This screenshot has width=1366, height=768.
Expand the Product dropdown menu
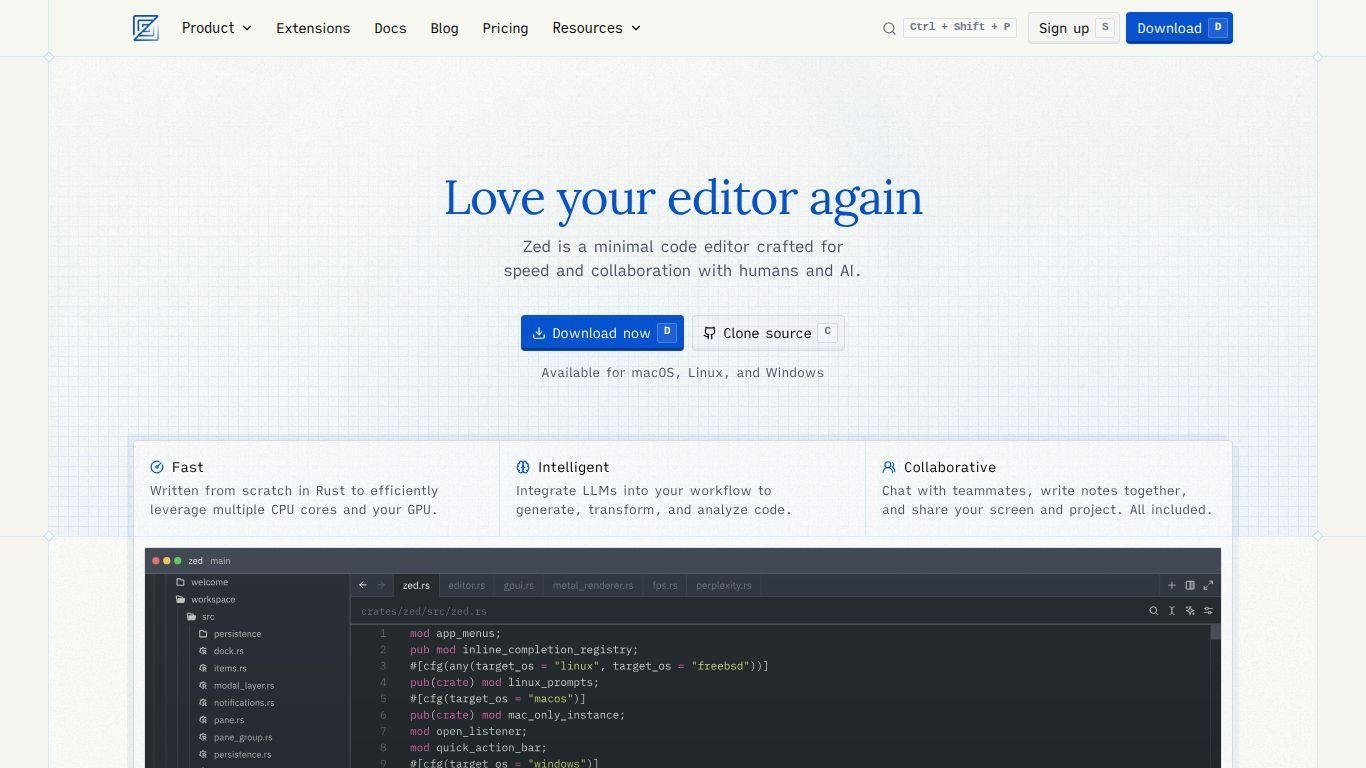[216, 28]
